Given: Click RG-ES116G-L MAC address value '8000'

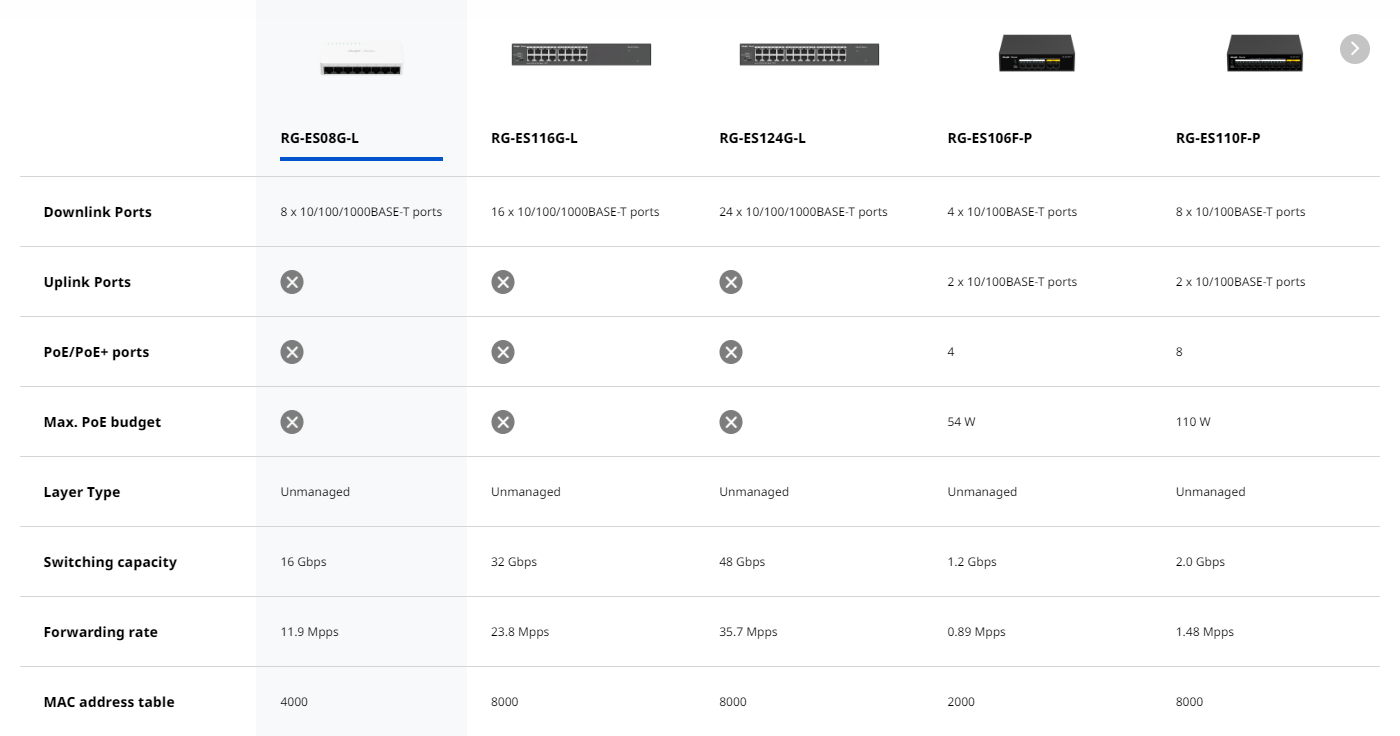Looking at the screenshot, I should click(x=505, y=702).
